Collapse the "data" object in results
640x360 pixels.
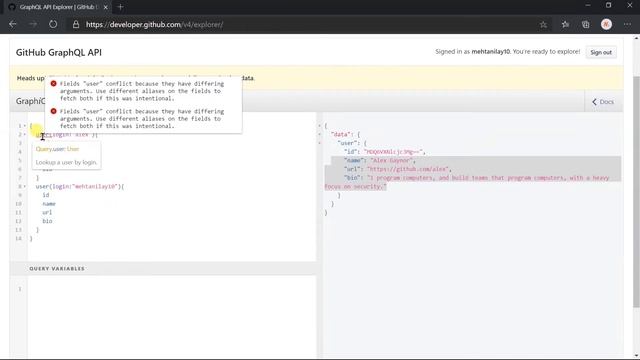(320, 134)
